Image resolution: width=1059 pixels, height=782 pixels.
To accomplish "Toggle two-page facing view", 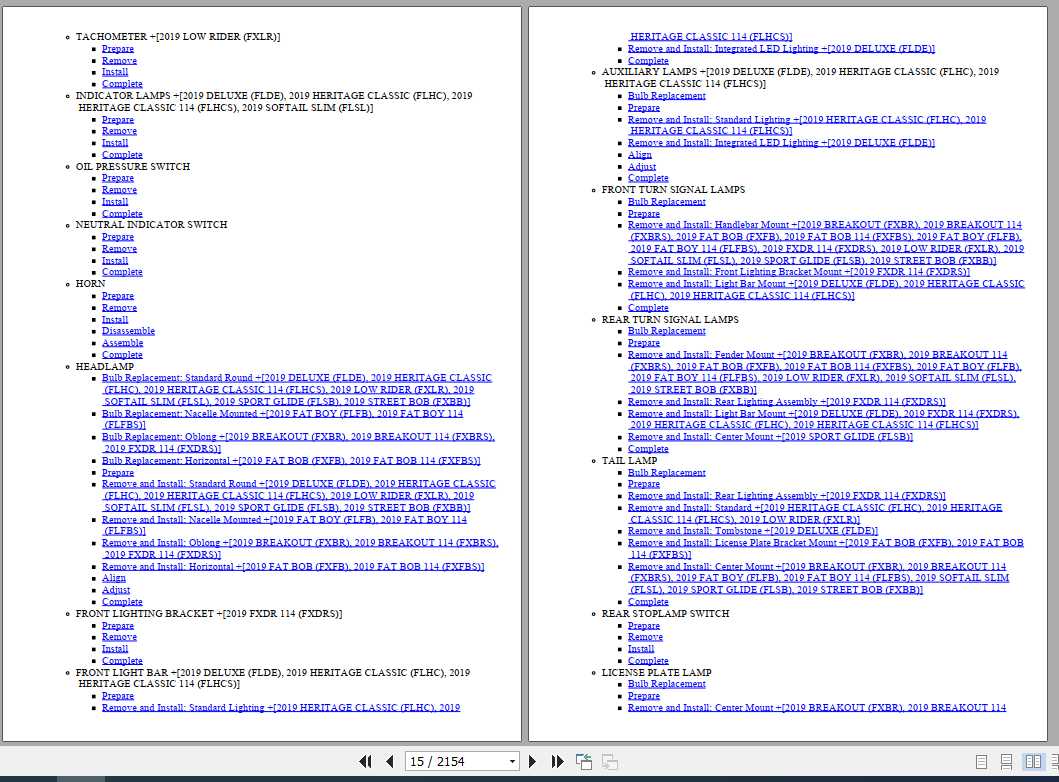I will tap(1033, 762).
